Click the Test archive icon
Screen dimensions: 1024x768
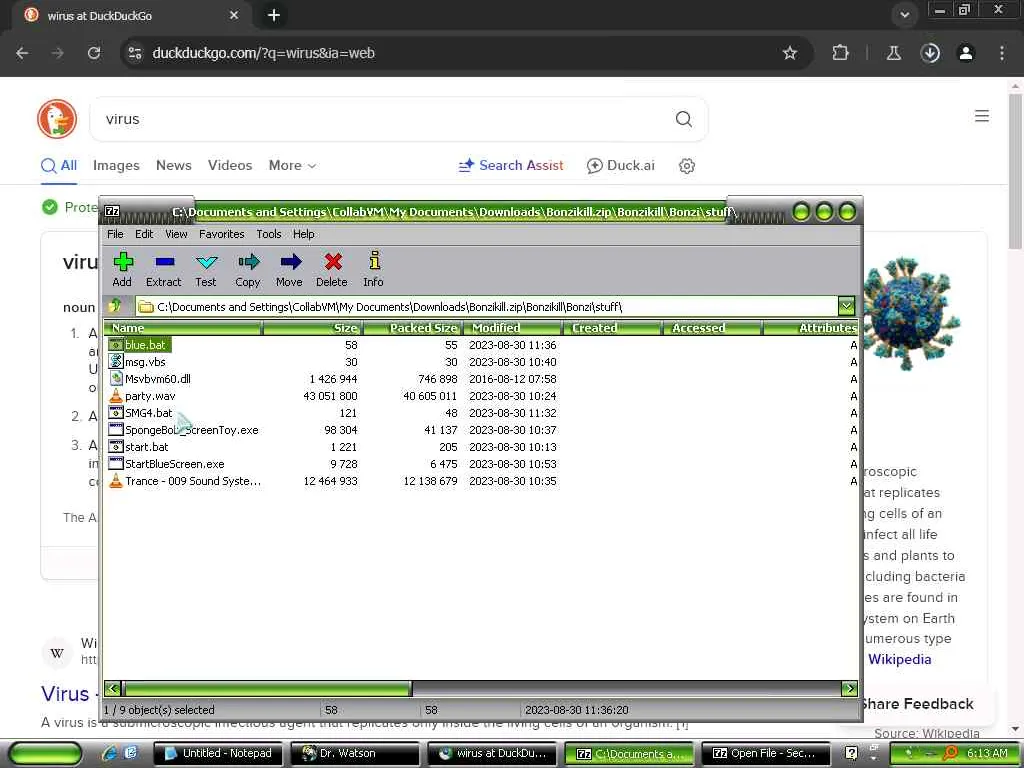pyautogui.click(x=206, y=262)
